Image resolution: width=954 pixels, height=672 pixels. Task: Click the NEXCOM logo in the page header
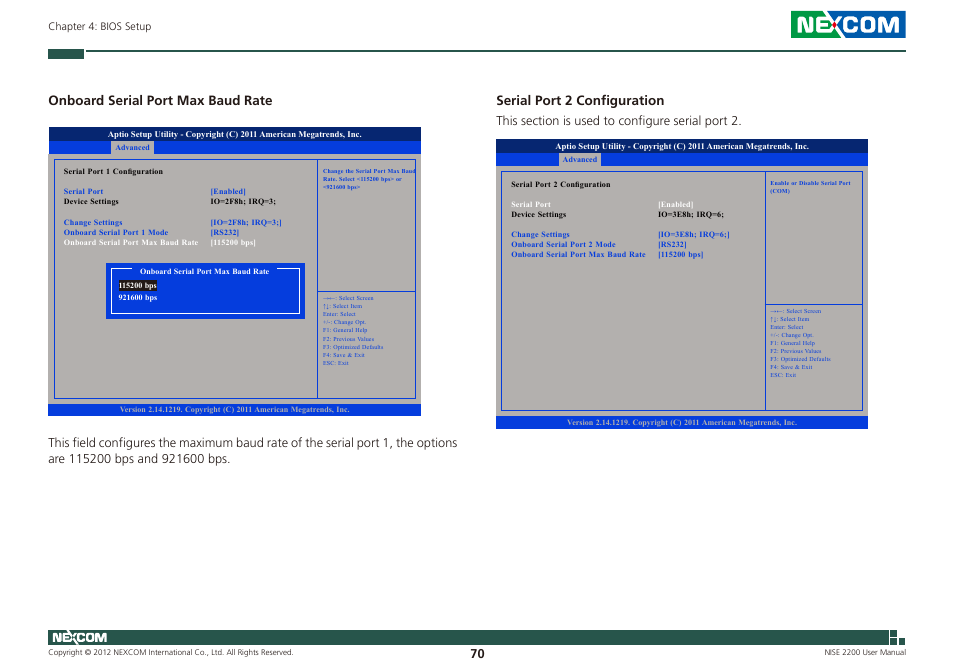tap(848, 25)
